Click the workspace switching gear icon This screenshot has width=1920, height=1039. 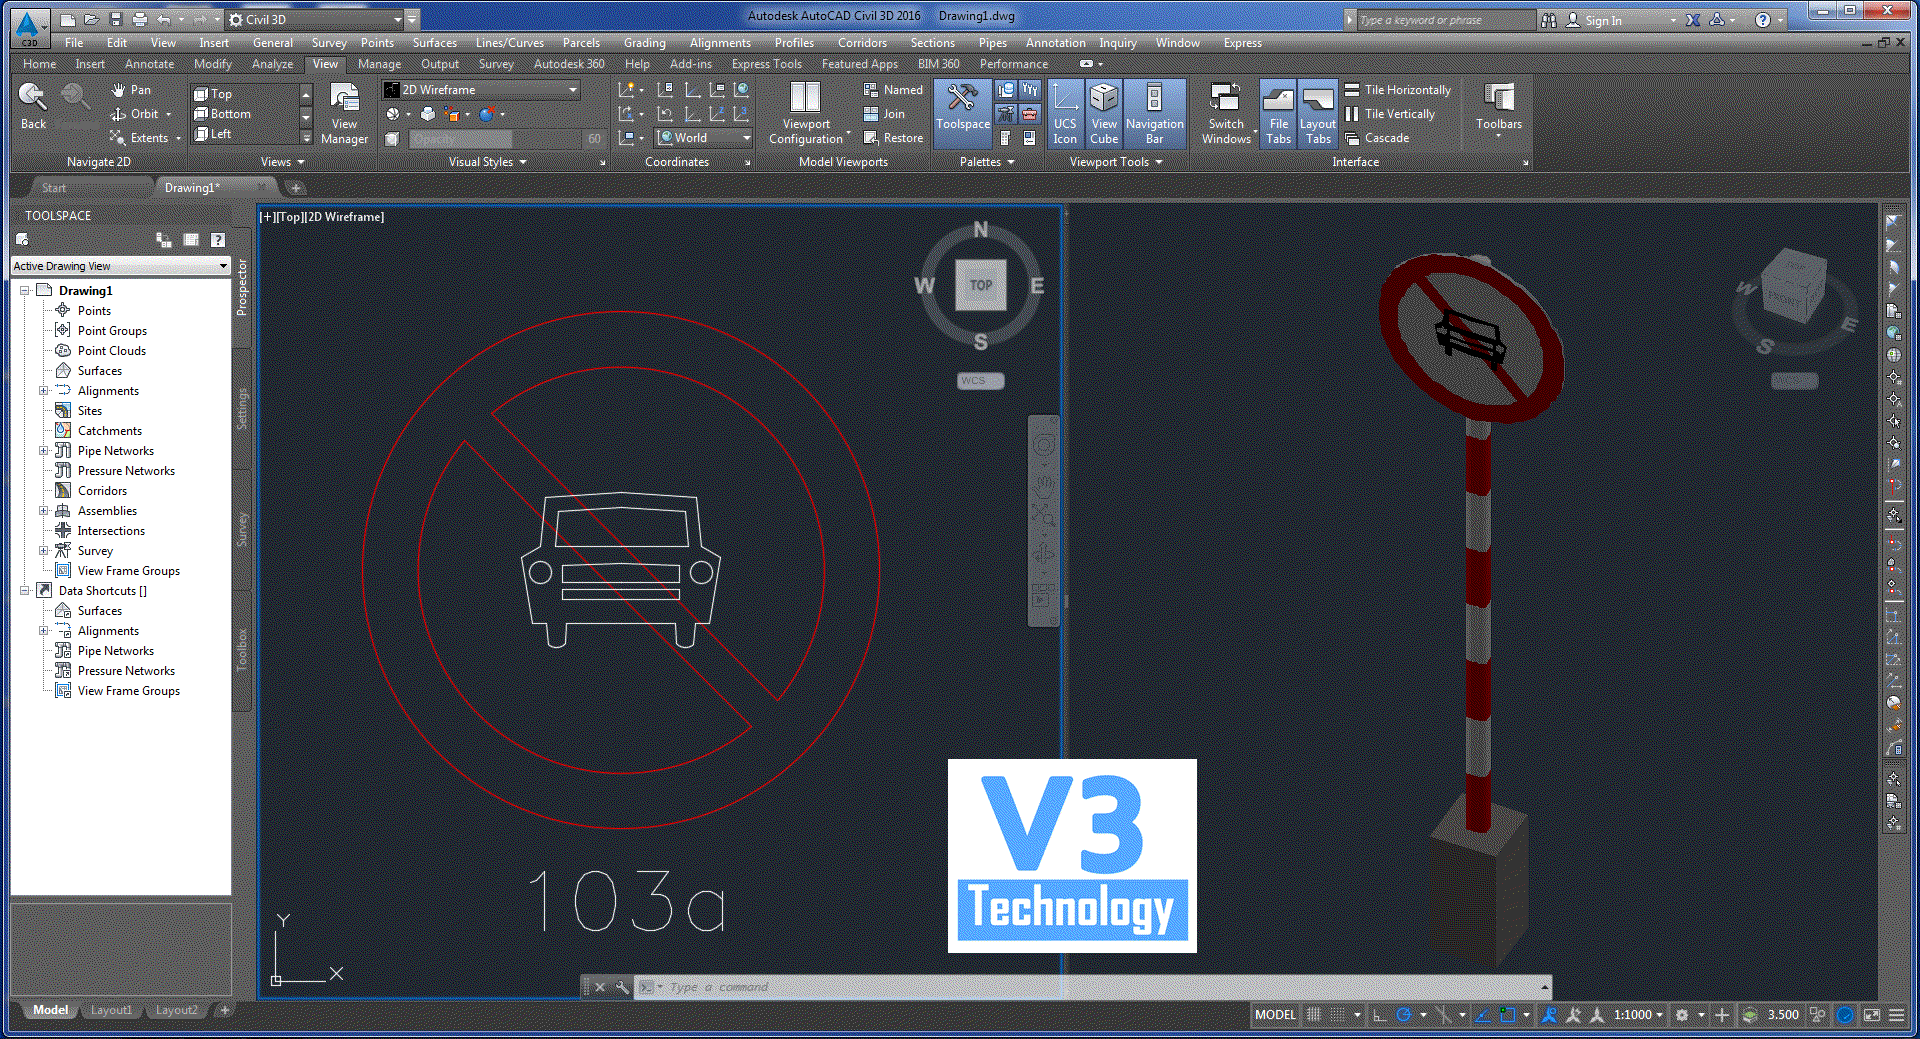[1682, 1015]
